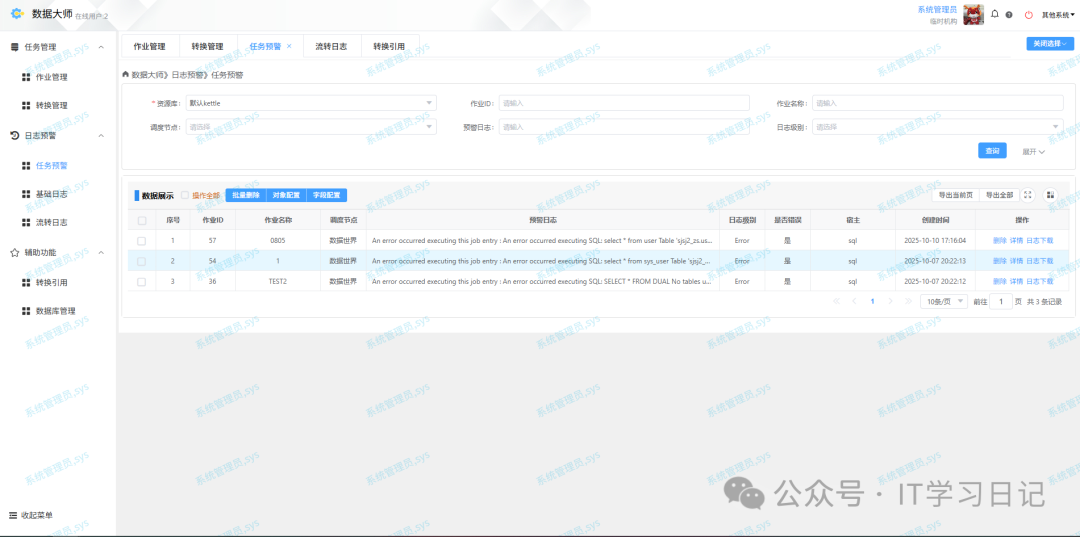Screen dimensions: 1080x537
Task: Click the 预警日志 column header
Action: pos(543,220)
